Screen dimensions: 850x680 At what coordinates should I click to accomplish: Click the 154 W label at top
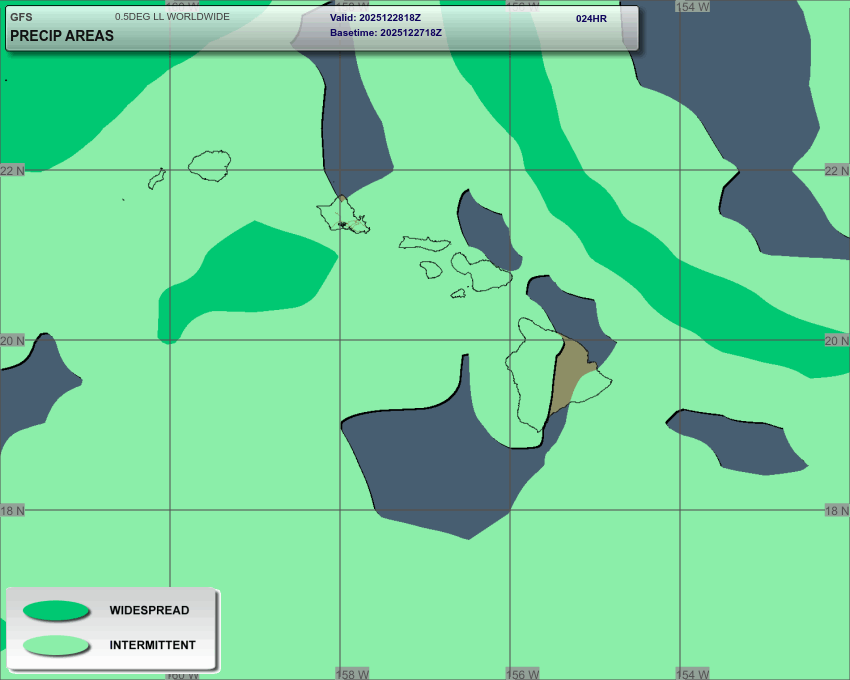(x=692, y=6)
